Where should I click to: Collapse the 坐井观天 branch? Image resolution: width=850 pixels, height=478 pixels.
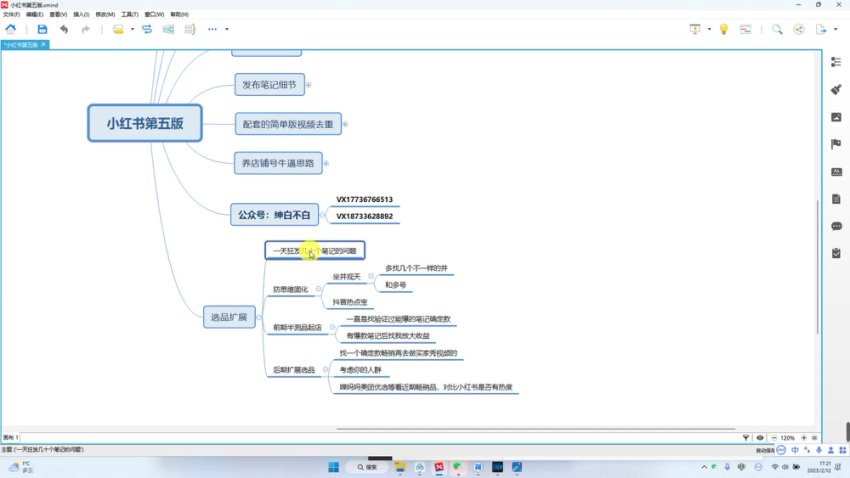click(x=371, y=276)
